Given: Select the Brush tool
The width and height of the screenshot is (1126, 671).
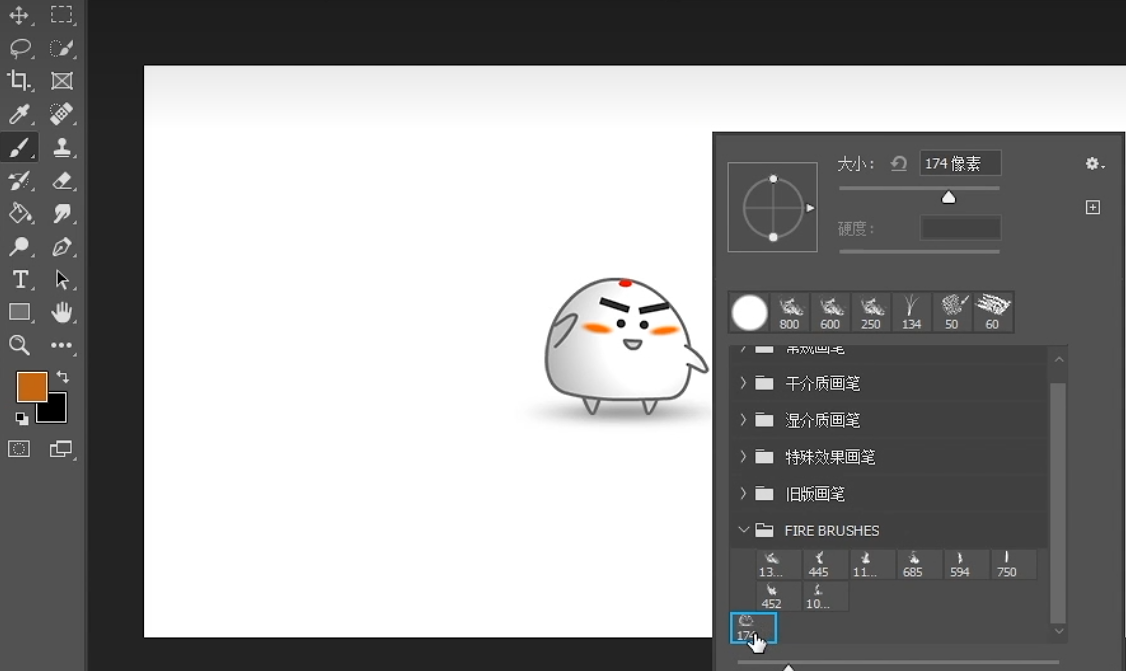Looking at the screenshot, I should click(x=19, y=147).
